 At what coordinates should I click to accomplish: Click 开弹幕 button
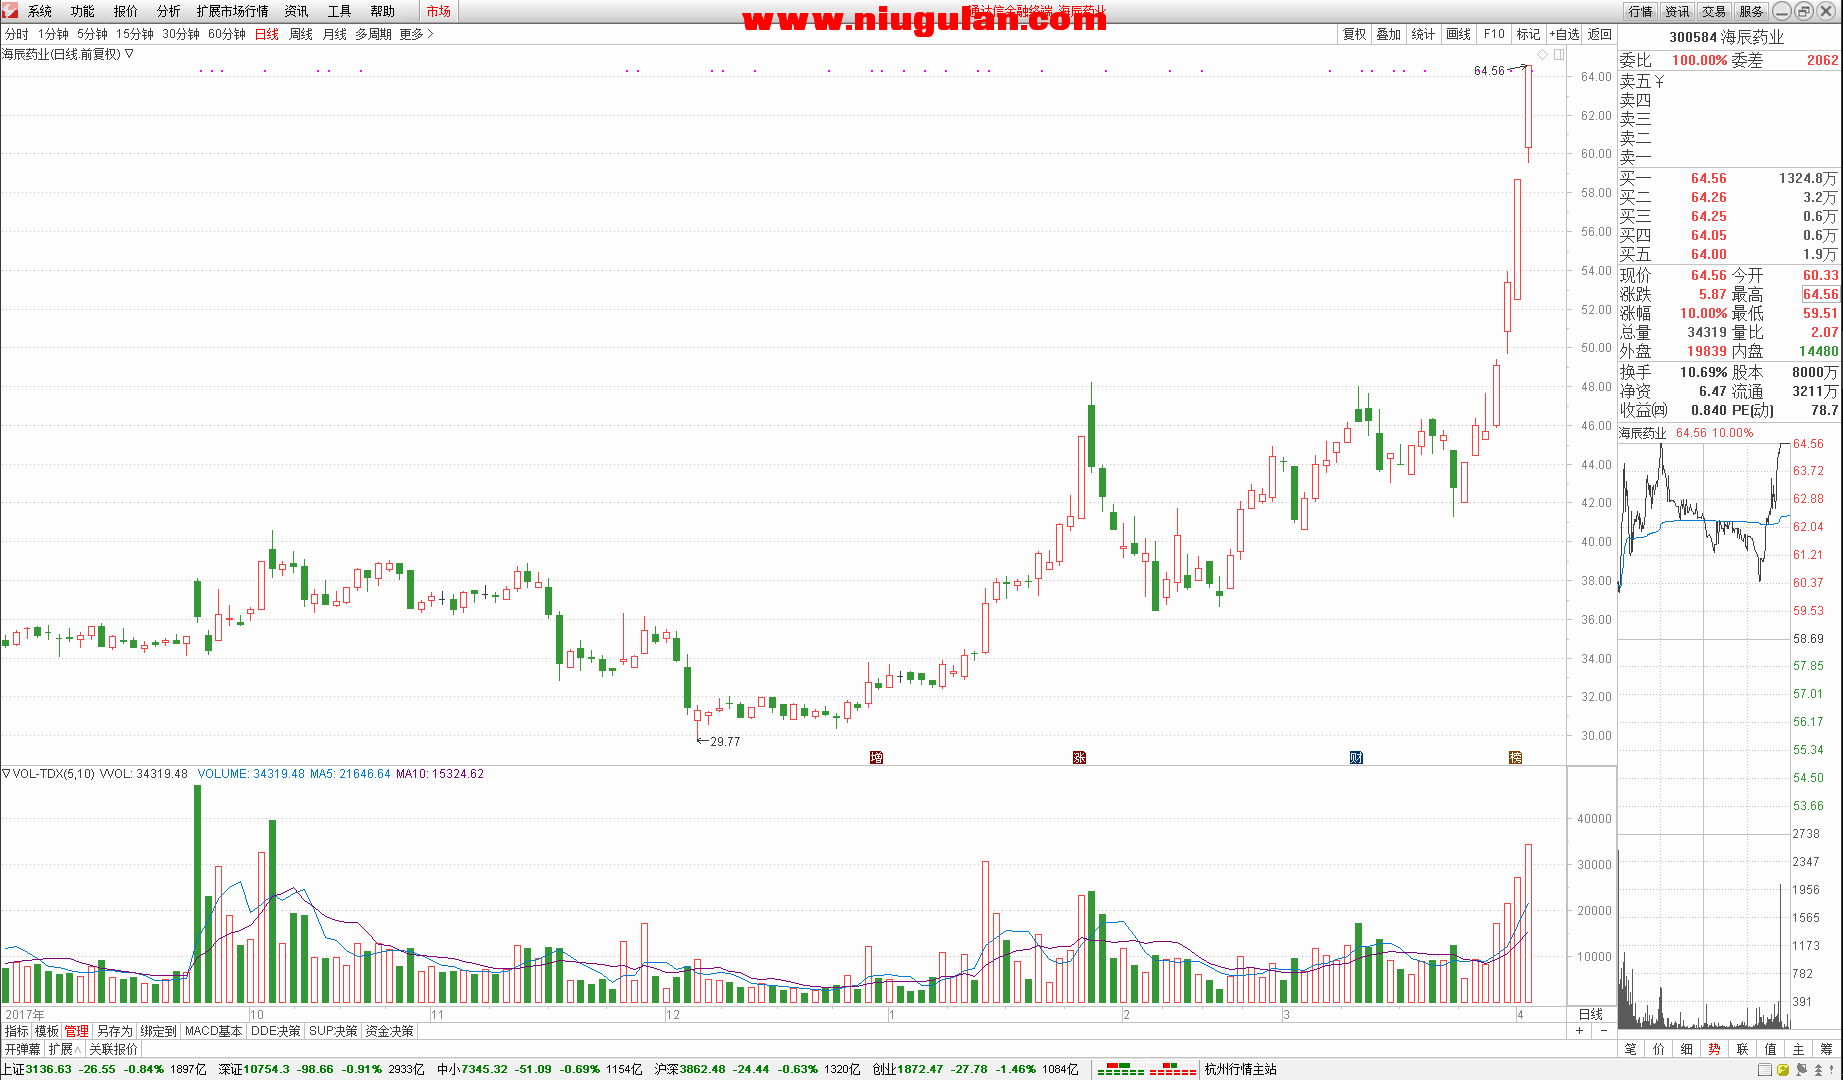point(22,1049)
